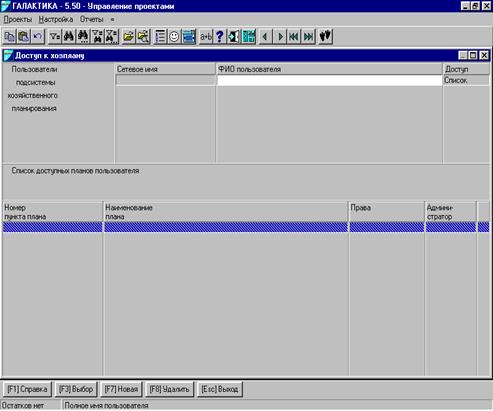The image size is (493, 411).
Task: Click the [F3] Выбор button
Action: tap(76, 389)
